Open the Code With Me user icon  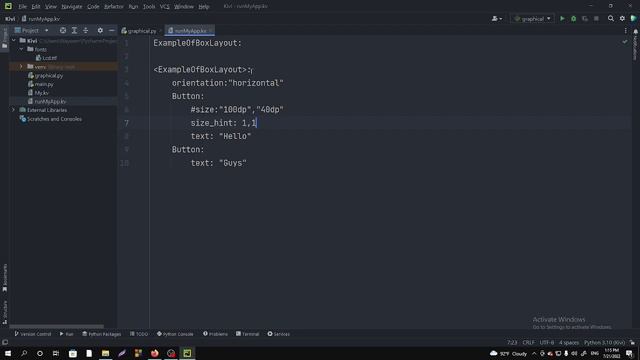coord(496,19)
